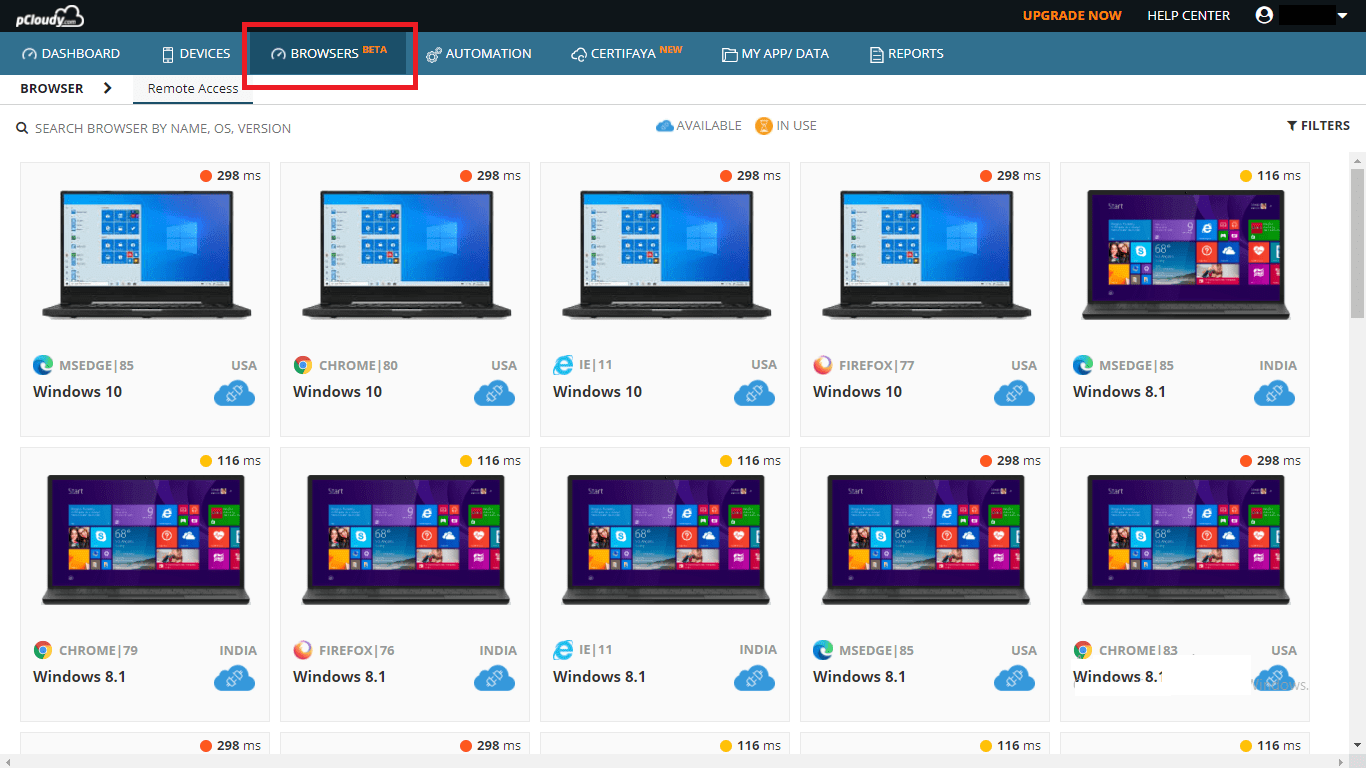
Task: Click Chrome icon on CHROME 80 card
Action: point(303,365)
